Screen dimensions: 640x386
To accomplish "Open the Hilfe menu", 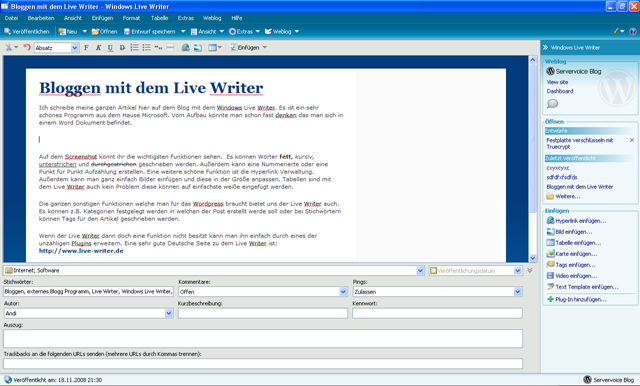I will point(237,18).
